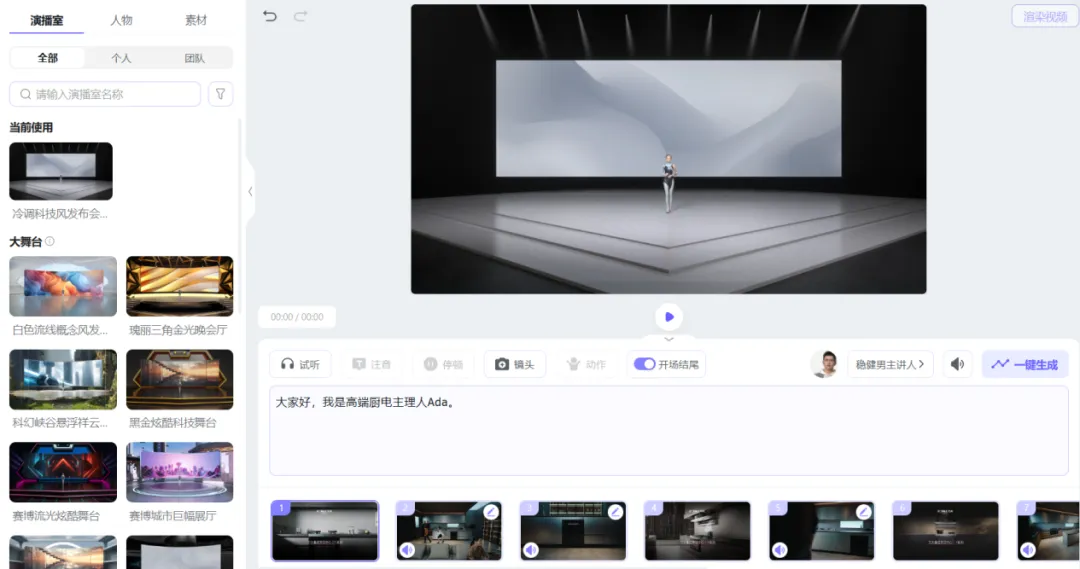The width and height of the screenshot is (1080, 569).
Task: Select the 团队 filter option
Action: tap(195, 58)
